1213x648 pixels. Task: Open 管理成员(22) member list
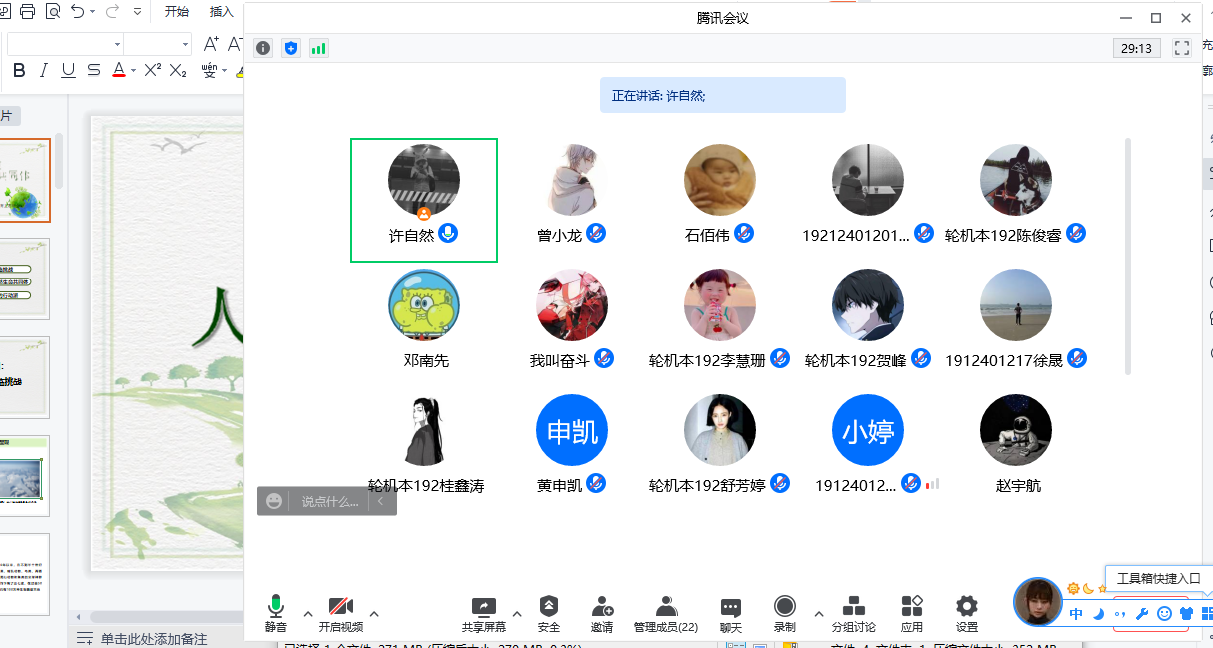[x=666, y=612]
